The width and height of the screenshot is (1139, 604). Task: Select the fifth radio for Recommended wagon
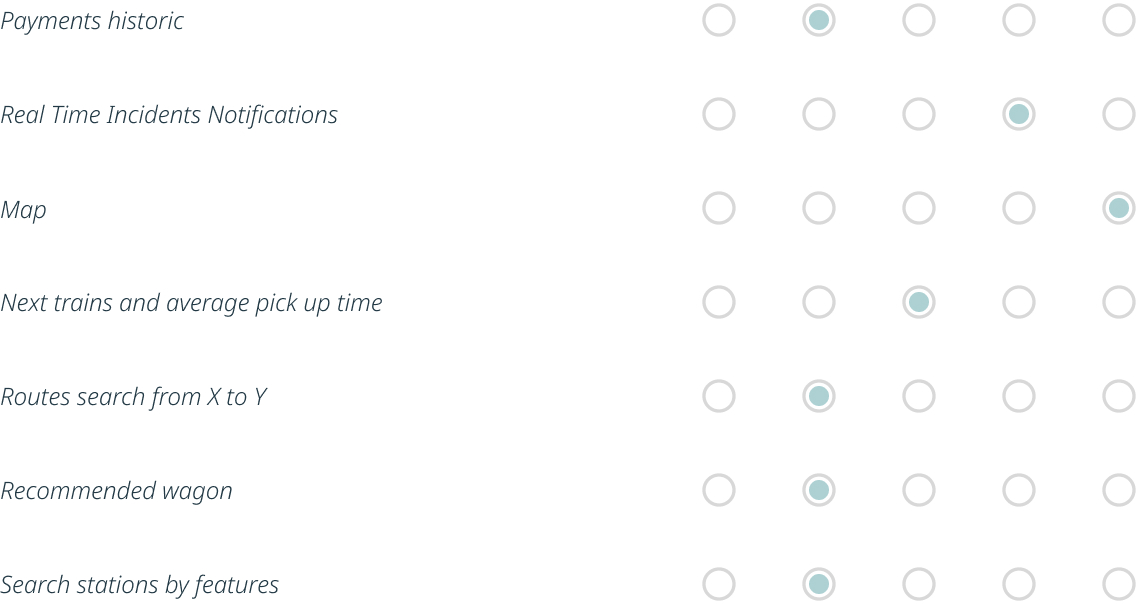point(1119,490)
